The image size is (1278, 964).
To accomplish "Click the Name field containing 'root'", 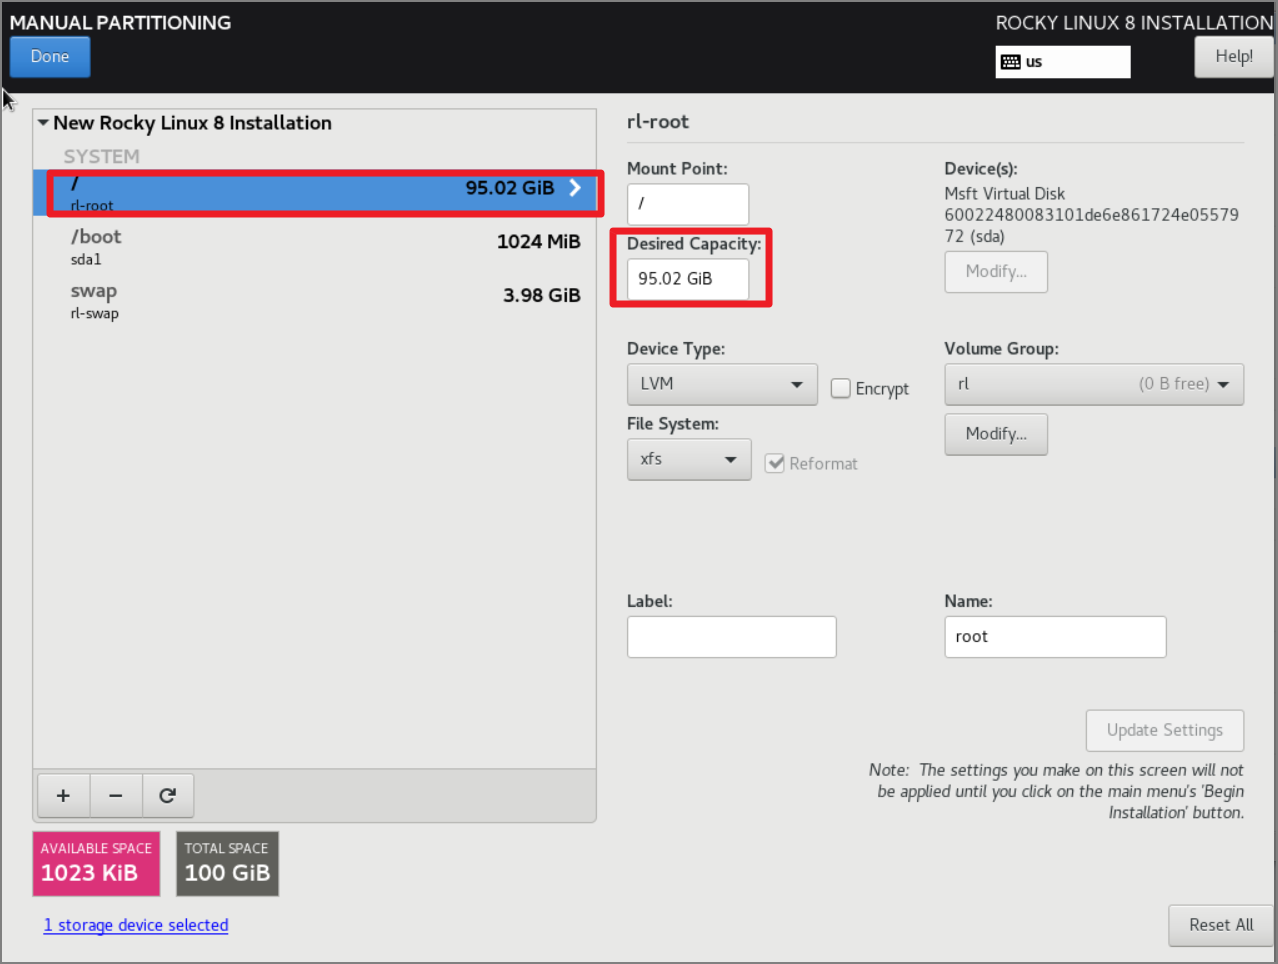I will (x=1055, y=637).
